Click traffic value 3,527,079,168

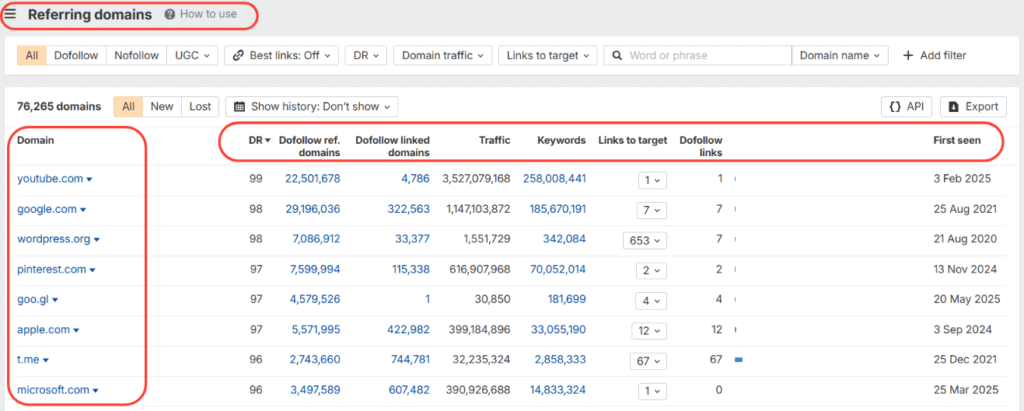click(x=476, y=178)
